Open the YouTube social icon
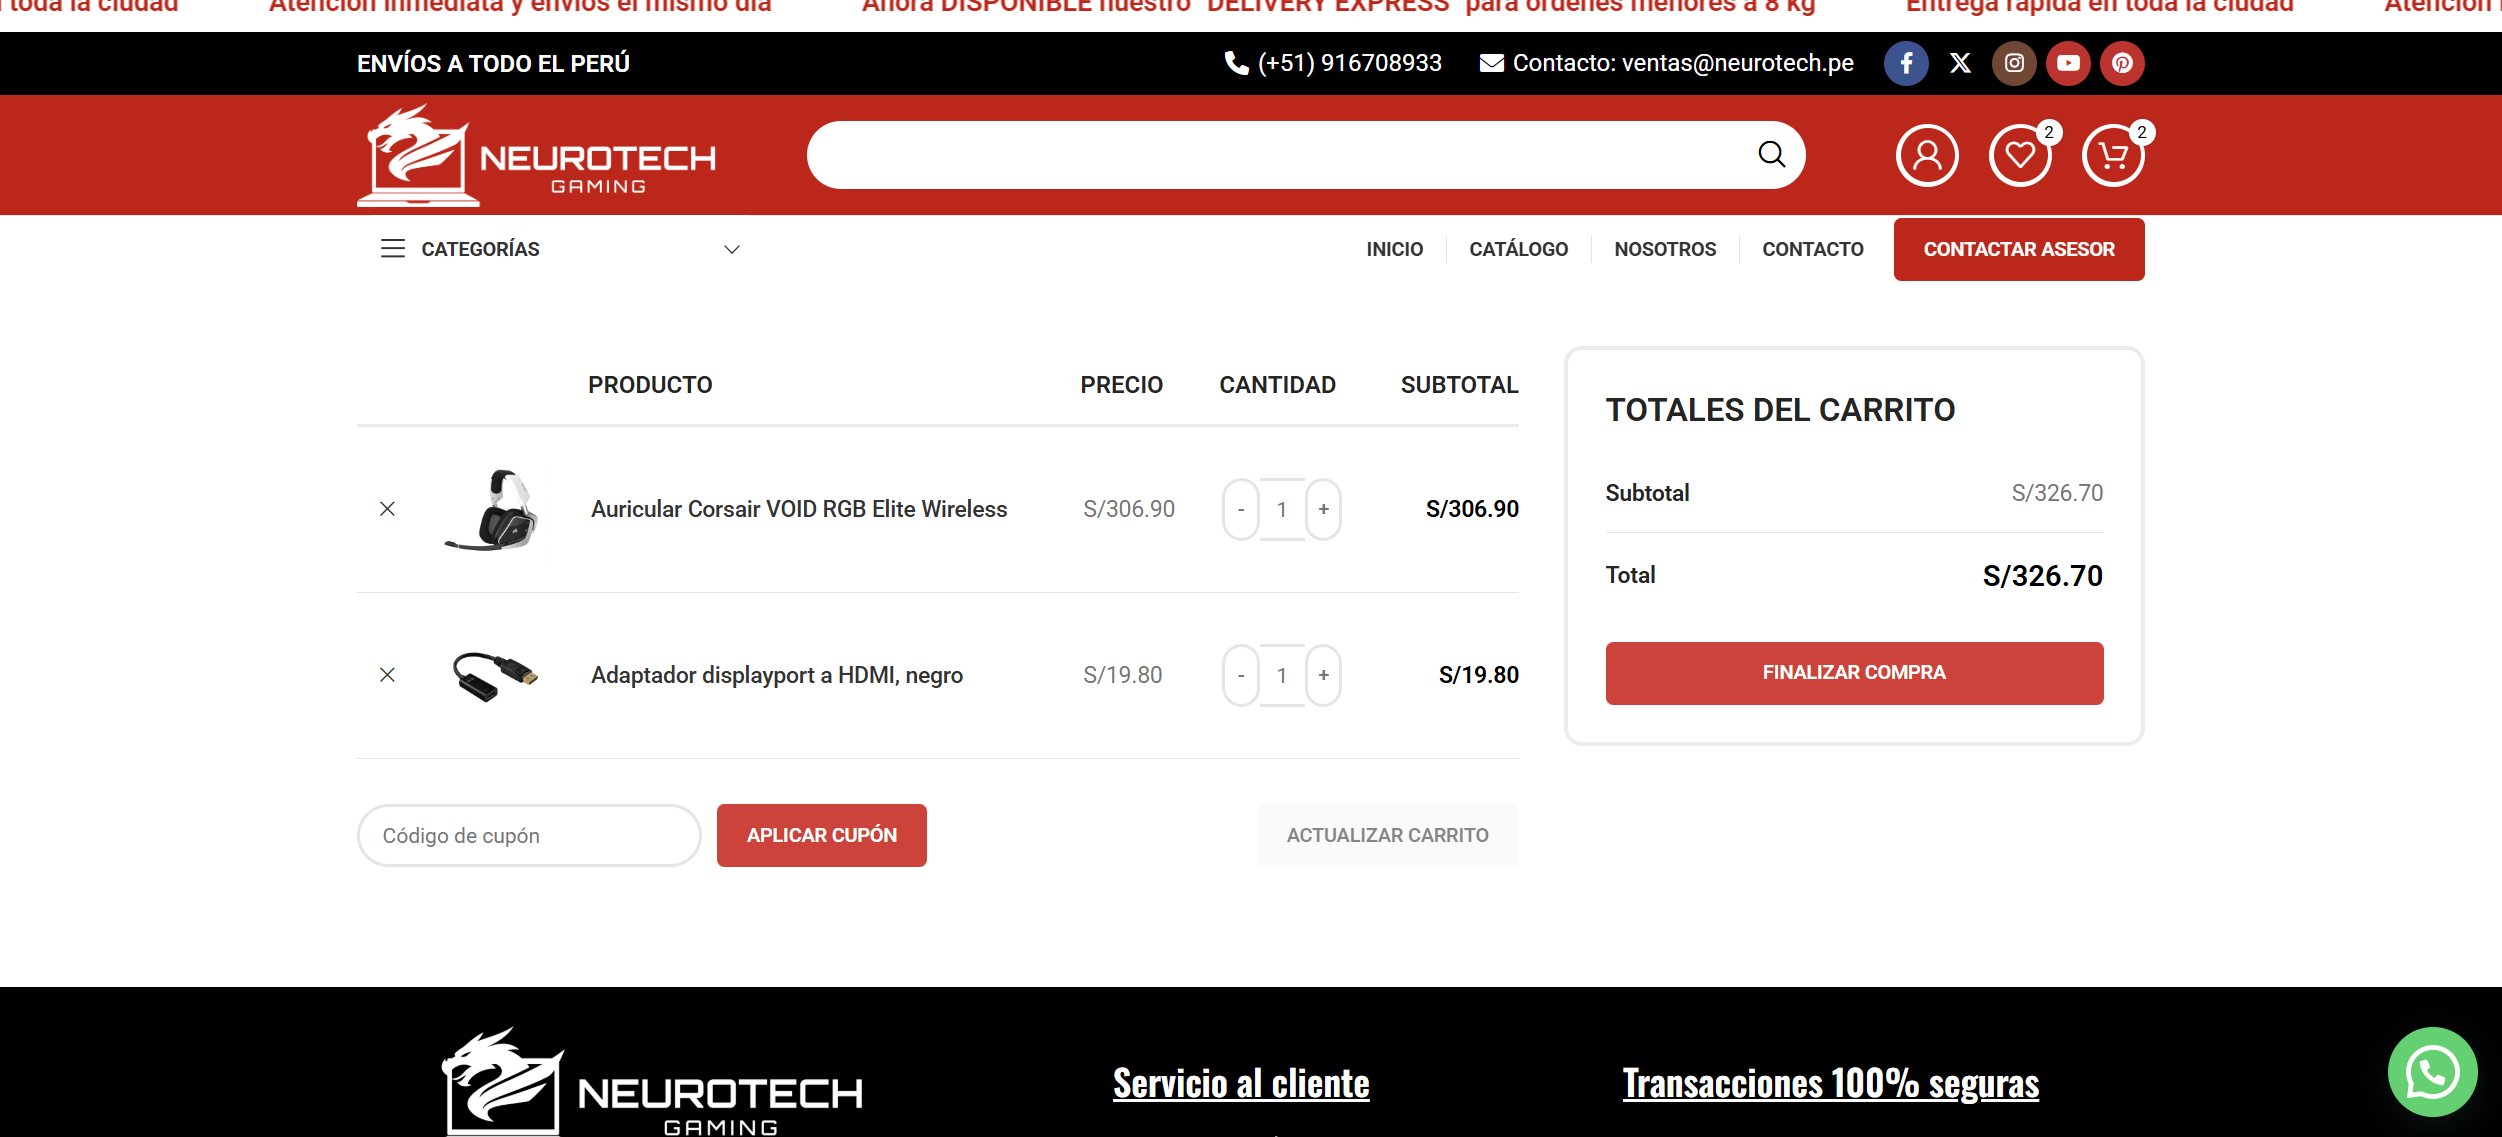This screenshot has height=1137, width=2502. pyautogui.click(x=2068, y=64)
